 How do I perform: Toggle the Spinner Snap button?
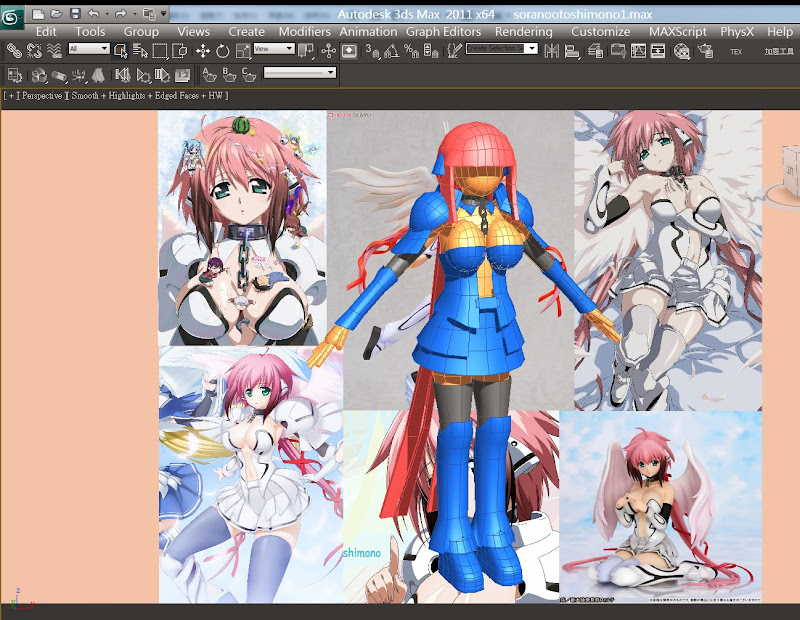431,51
